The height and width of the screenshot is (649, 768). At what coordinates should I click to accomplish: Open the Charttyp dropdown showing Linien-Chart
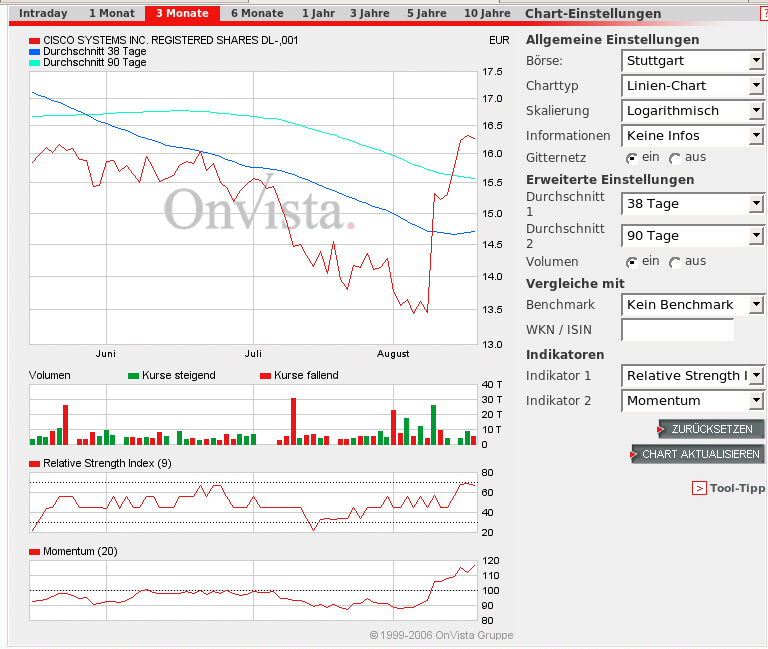tap(693, 86)
